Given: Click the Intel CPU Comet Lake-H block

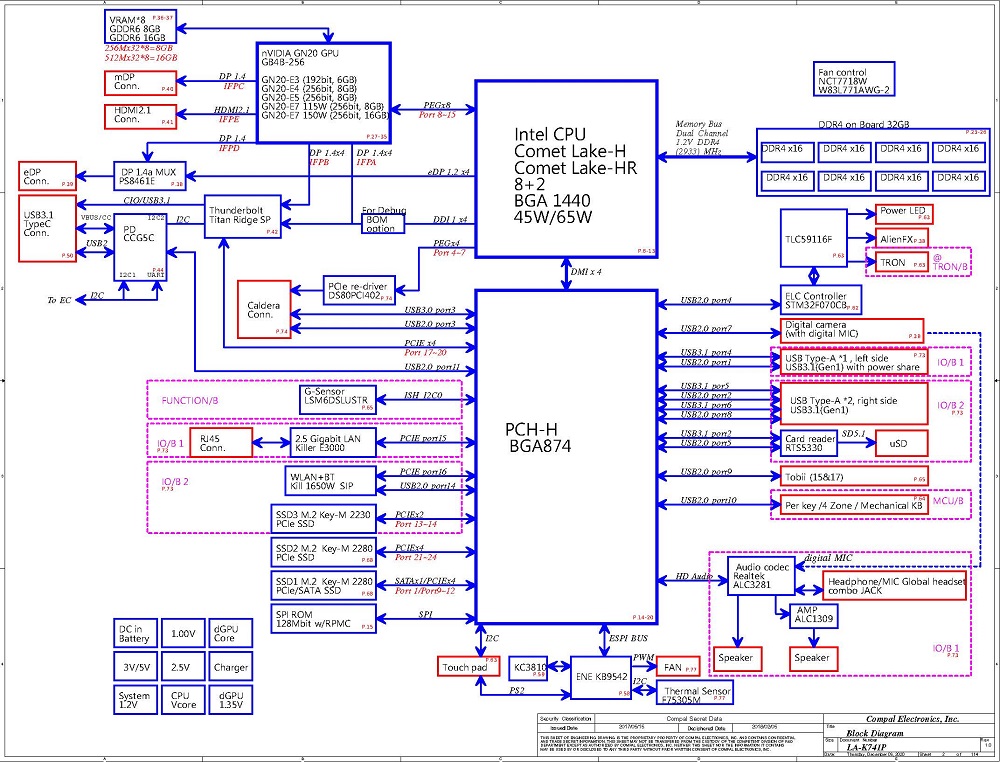Looking at the screenshot, I should [566, 169].
